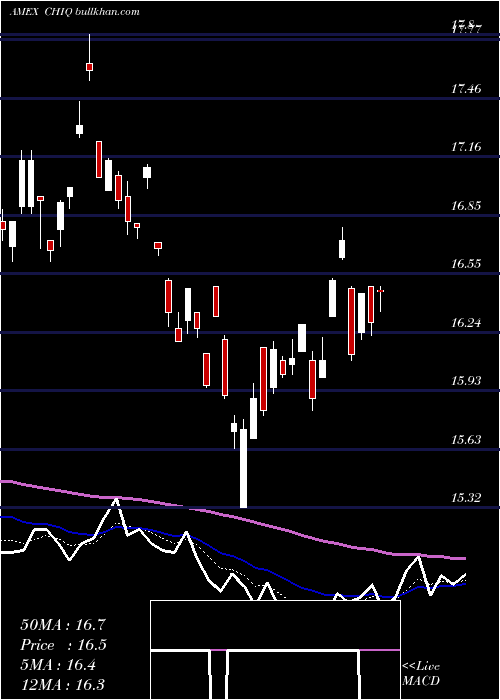
Task: Select the 15.93 price axis label
Action: tap(466, 381)
